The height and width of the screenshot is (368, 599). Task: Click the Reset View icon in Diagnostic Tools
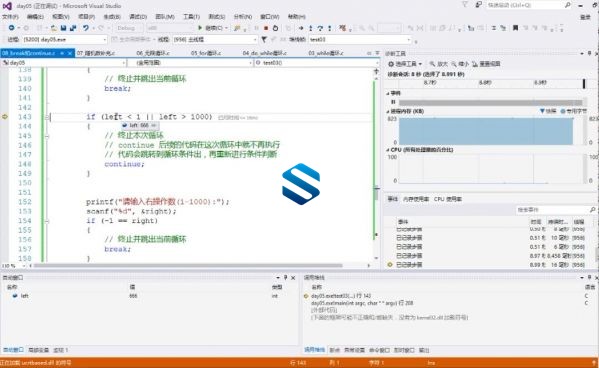tap(475, 64)
